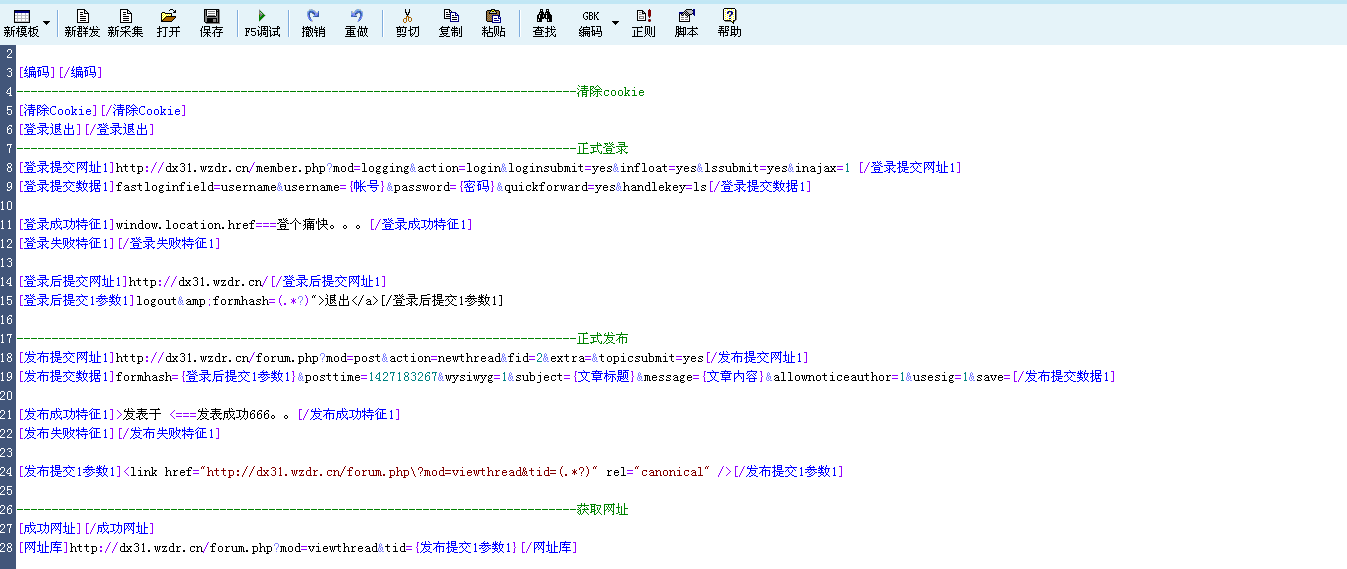The width and height of the screenshot is (1347, 569).
Task: Click the [/发布提交数据1] closing tag
Action: tap(1063, 377)
